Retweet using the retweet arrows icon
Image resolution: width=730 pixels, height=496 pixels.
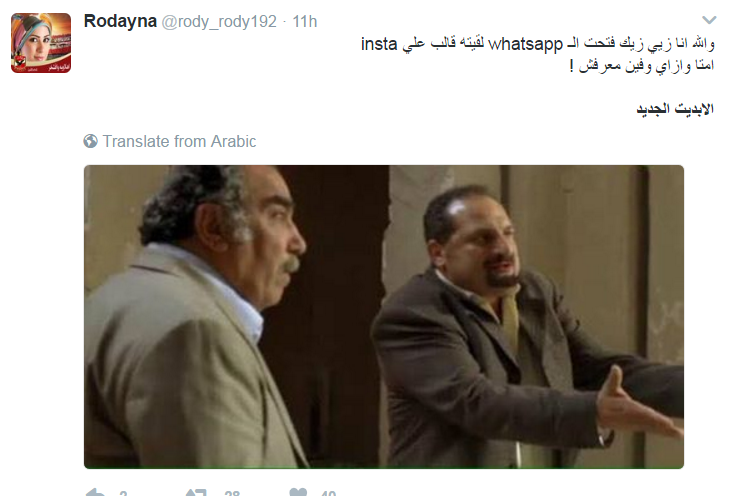click(x=196, y=492)
